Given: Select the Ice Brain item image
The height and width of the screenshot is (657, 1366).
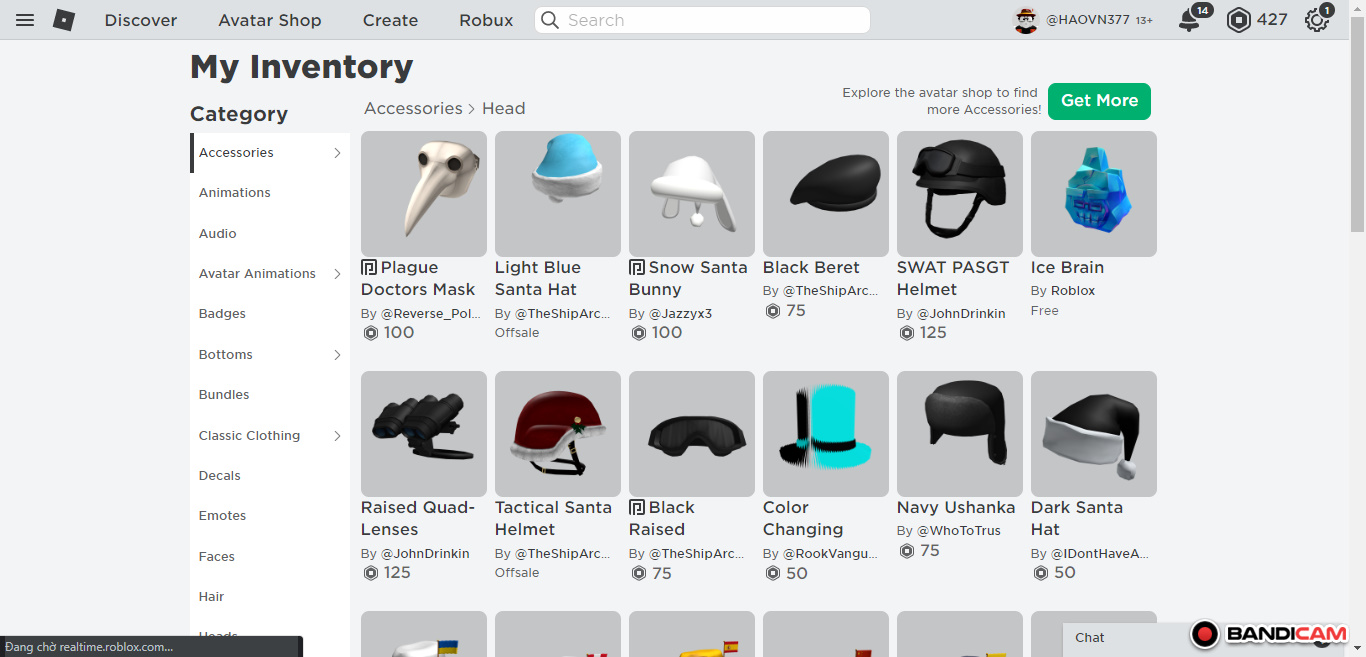Looking at the screenshot, I should pos(1093,194).
